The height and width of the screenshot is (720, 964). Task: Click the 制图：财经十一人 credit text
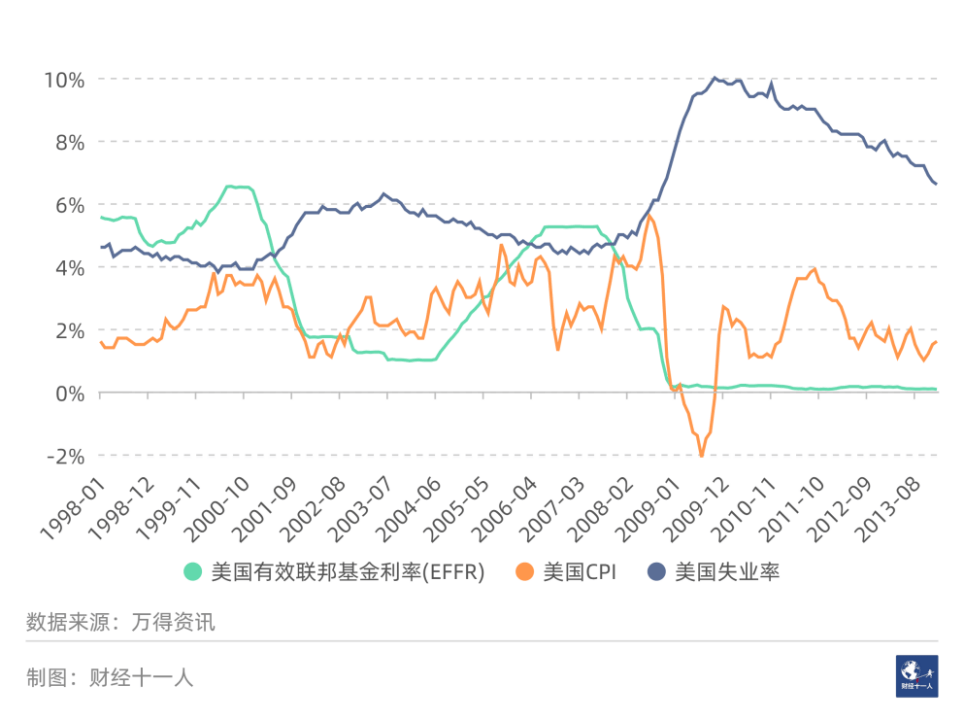(109, 678)
